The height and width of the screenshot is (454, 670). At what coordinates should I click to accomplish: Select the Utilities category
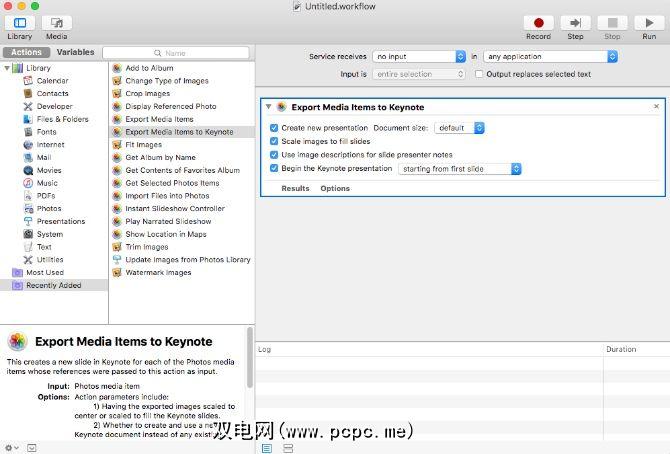(50, 260)
